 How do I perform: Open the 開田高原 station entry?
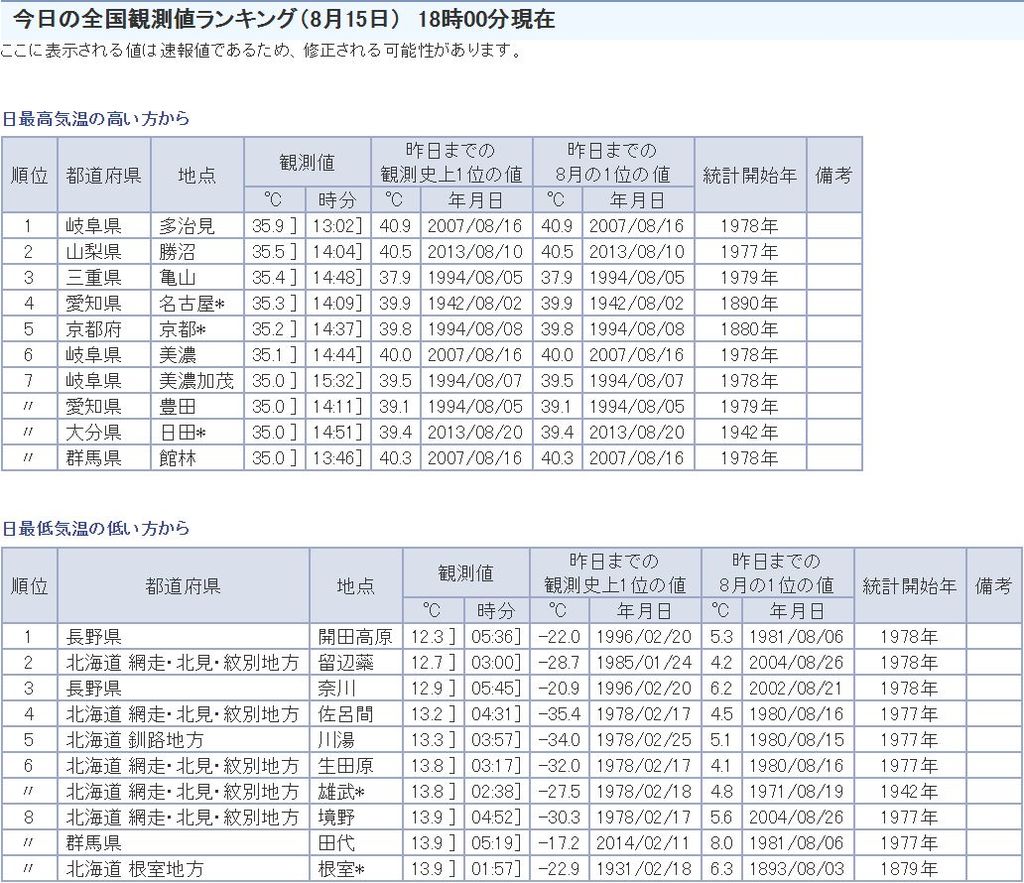click(355, 637)
